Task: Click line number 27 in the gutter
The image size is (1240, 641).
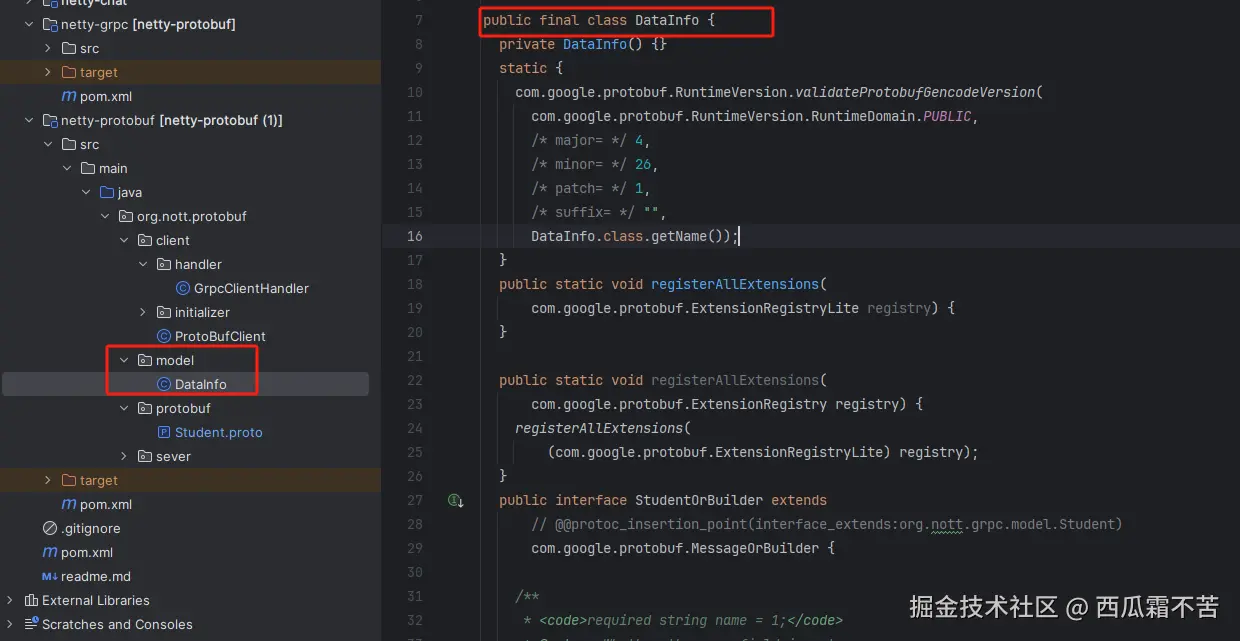Action: pos(414,500)
